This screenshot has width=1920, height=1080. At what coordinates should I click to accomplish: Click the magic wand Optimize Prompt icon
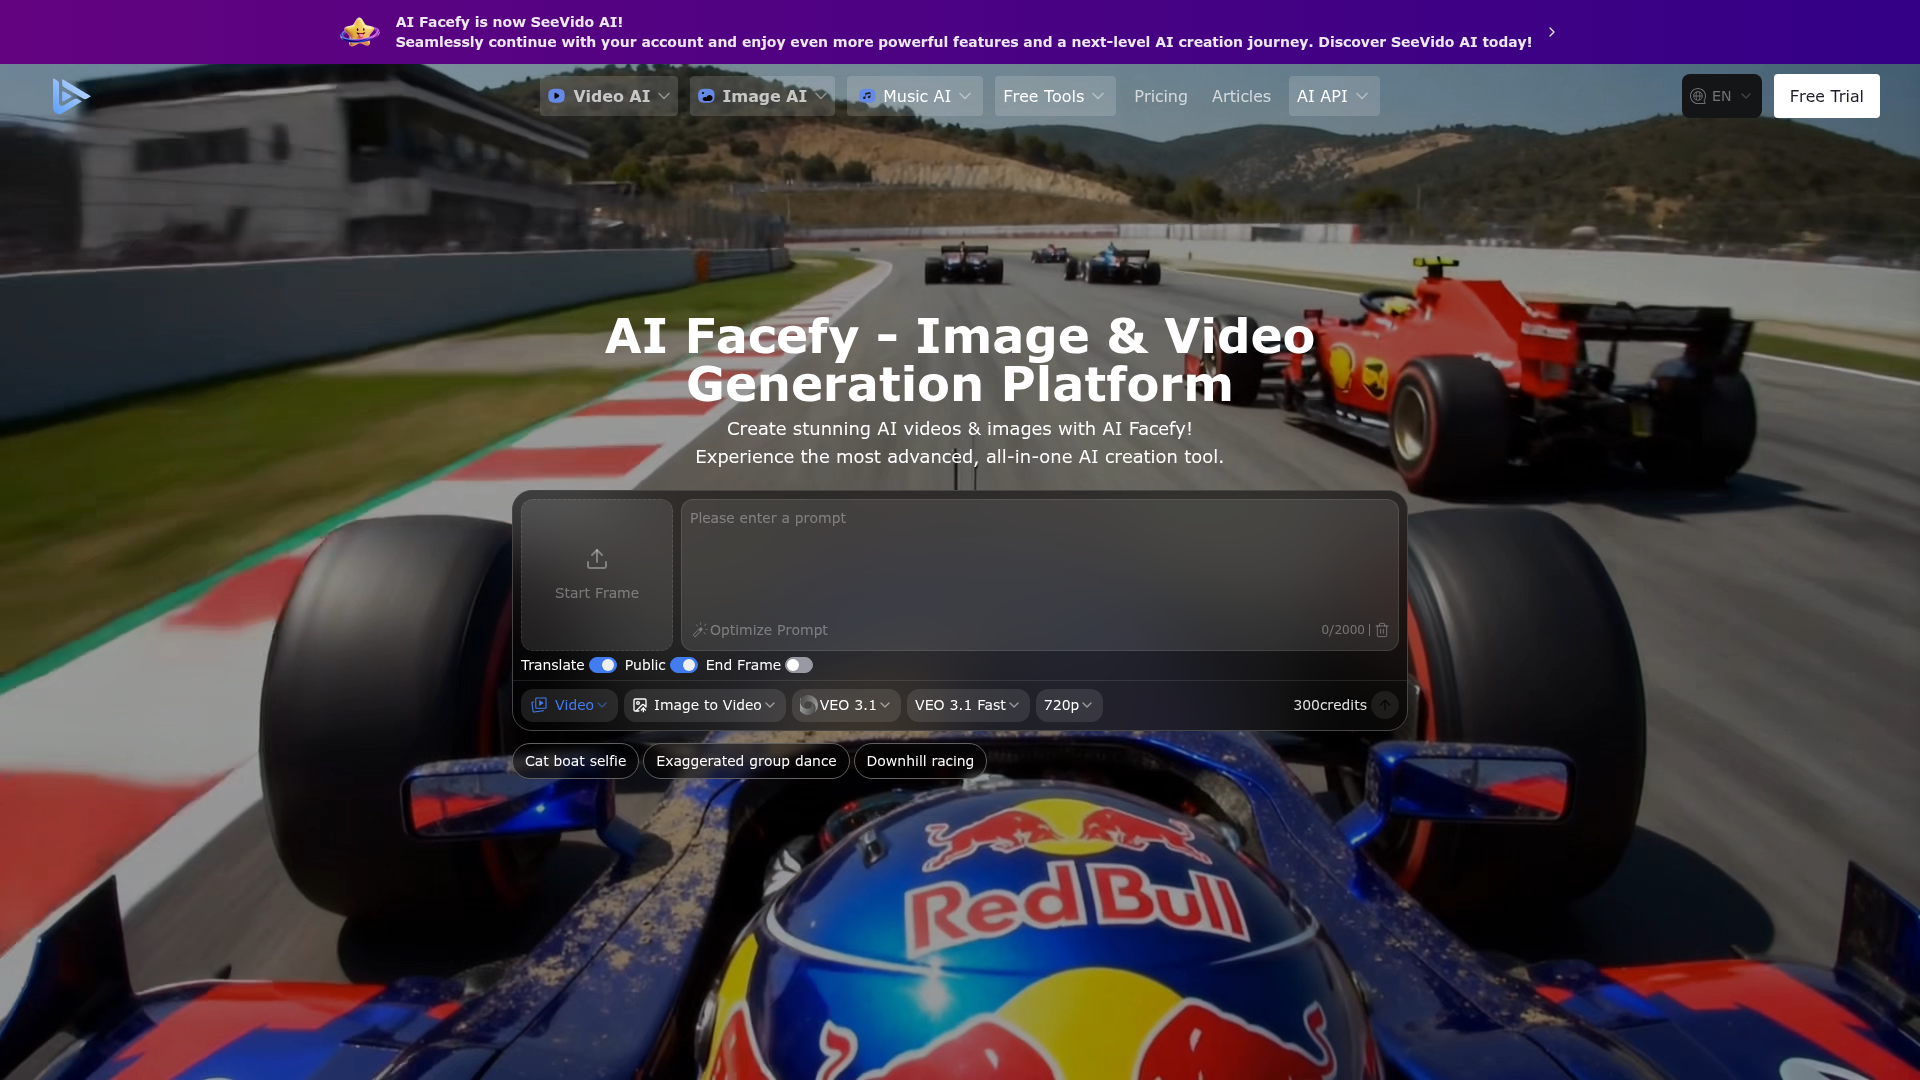tap(699, 630)
